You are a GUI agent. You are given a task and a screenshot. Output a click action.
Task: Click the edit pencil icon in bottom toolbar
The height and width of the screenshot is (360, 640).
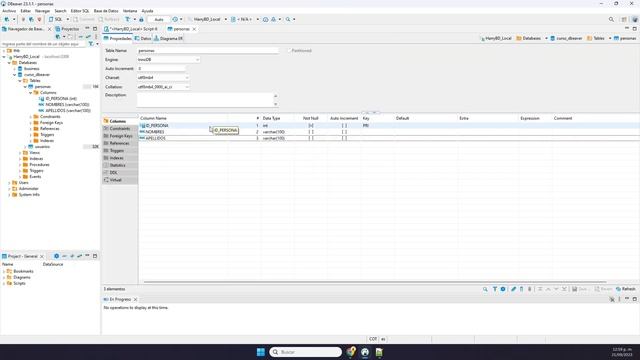click(513, 289)
